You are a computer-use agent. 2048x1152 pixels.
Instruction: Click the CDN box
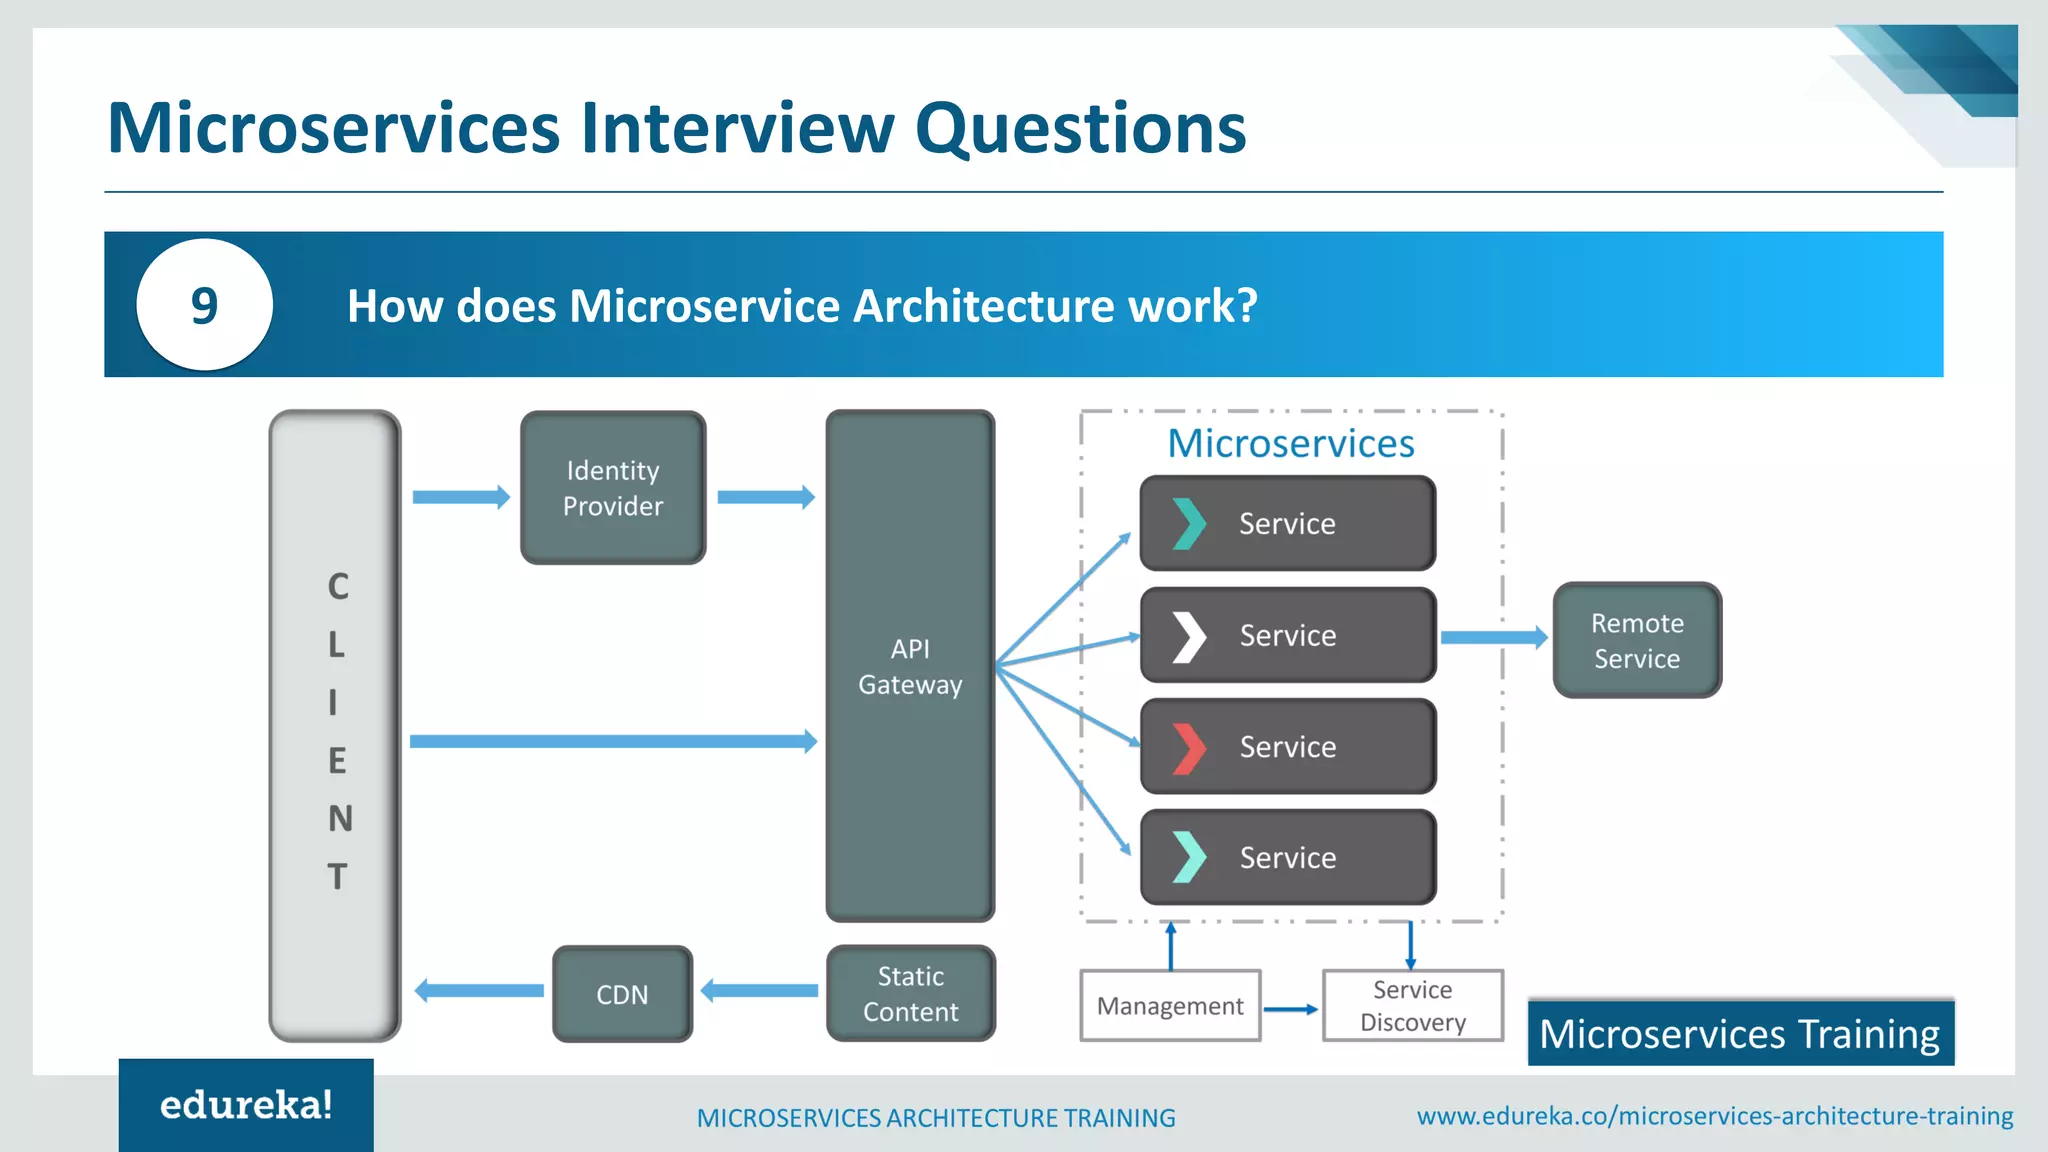coord(622,994)
